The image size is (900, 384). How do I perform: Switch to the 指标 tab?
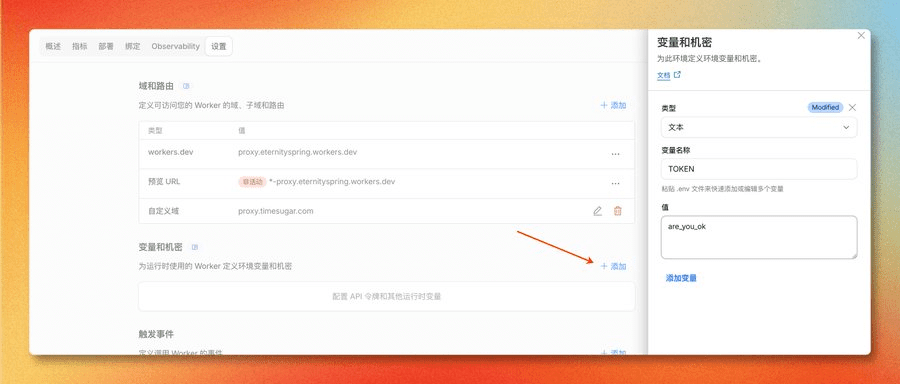click(80, 46)
